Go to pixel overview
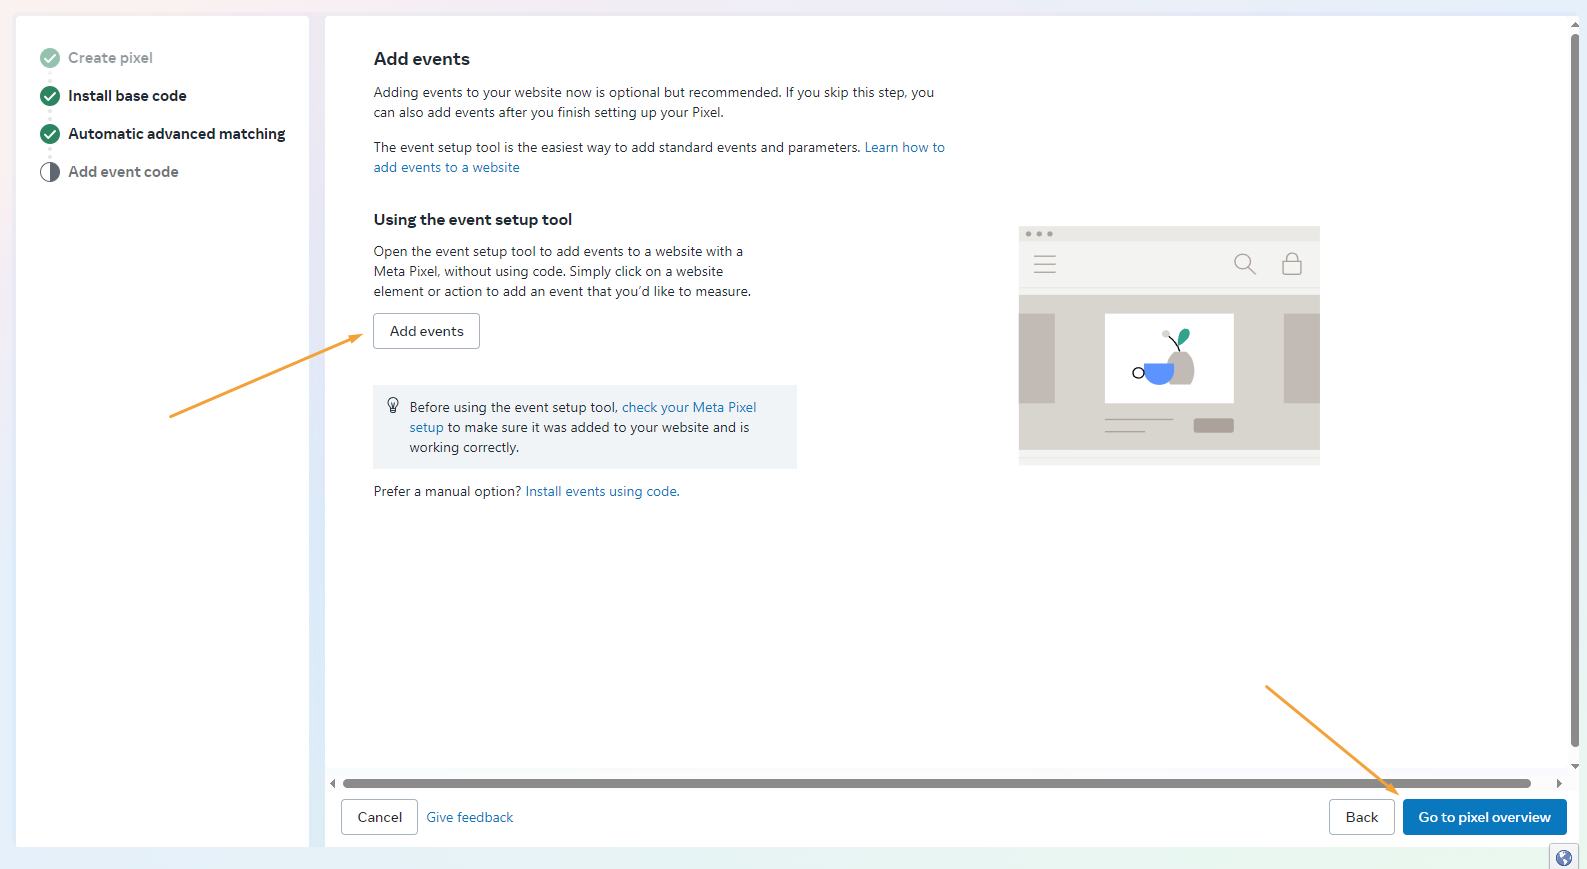The image size is (1587, 869). 1484,817
